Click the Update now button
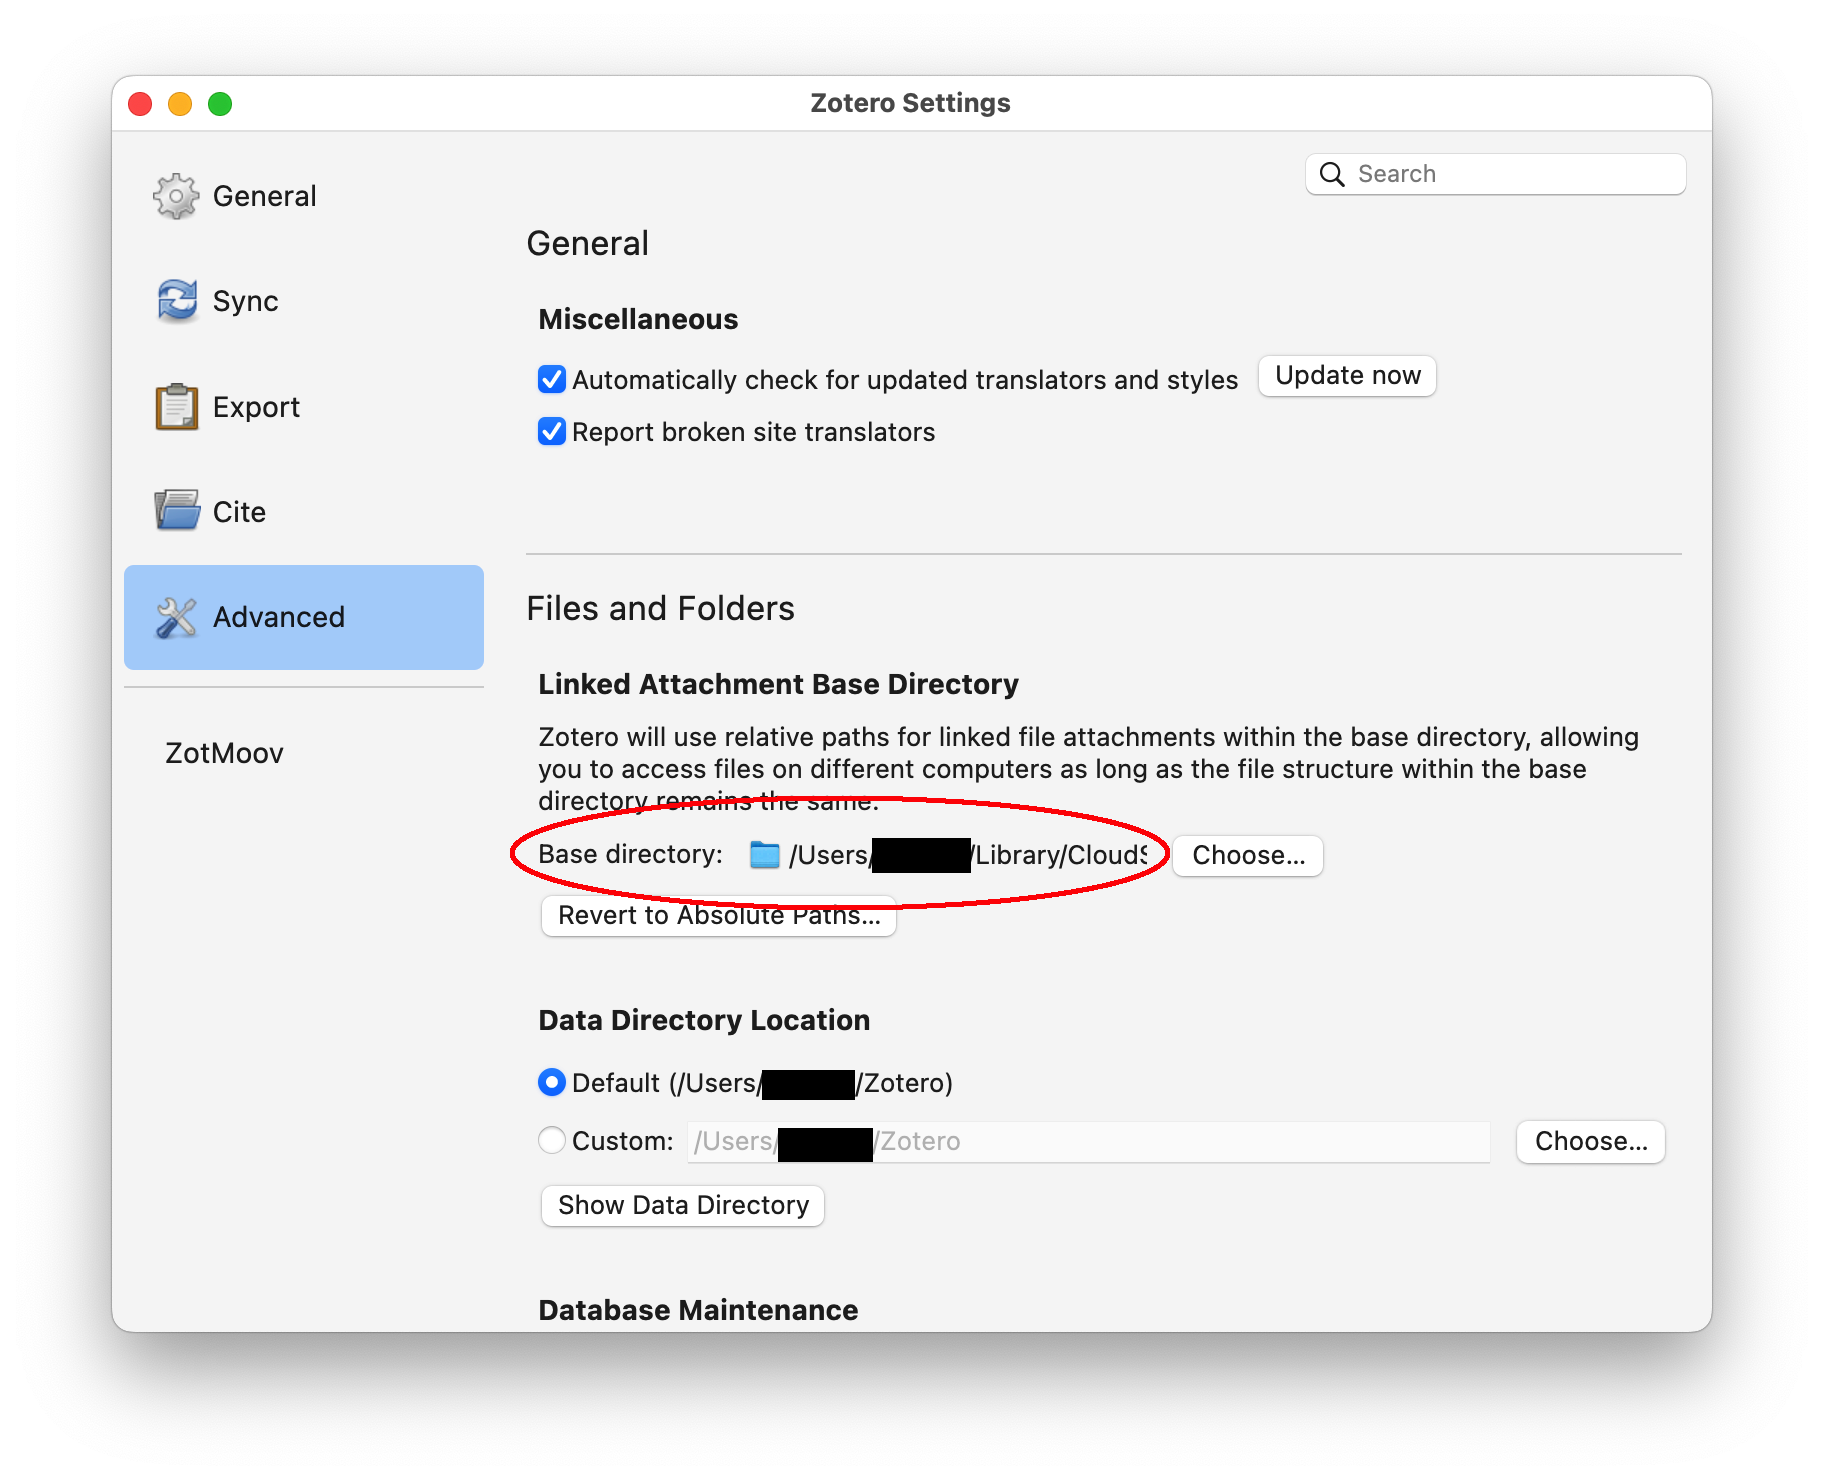 (x=1347, y=376)
